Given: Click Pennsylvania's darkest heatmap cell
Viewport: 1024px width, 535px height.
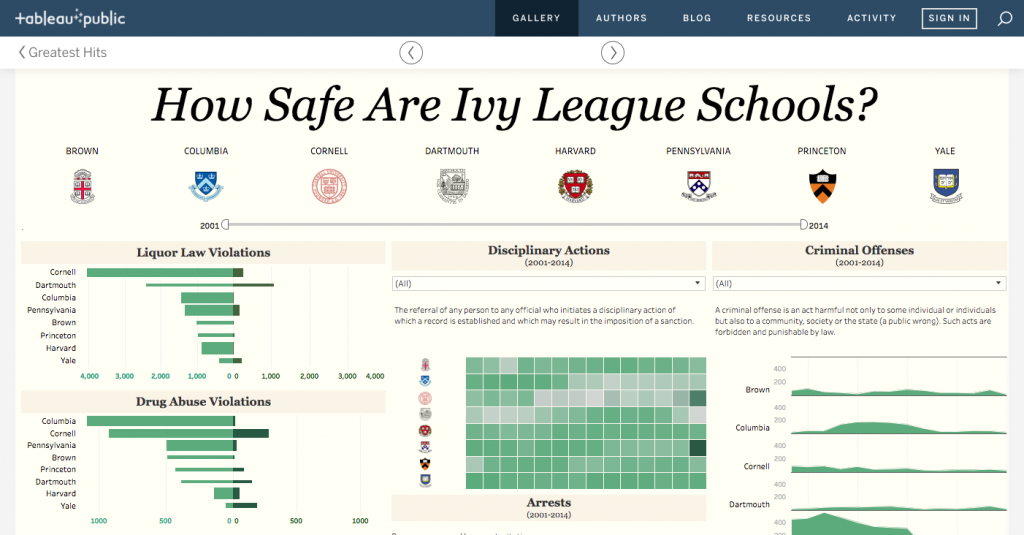Looking at the screenshot, I should pos(697,447).
